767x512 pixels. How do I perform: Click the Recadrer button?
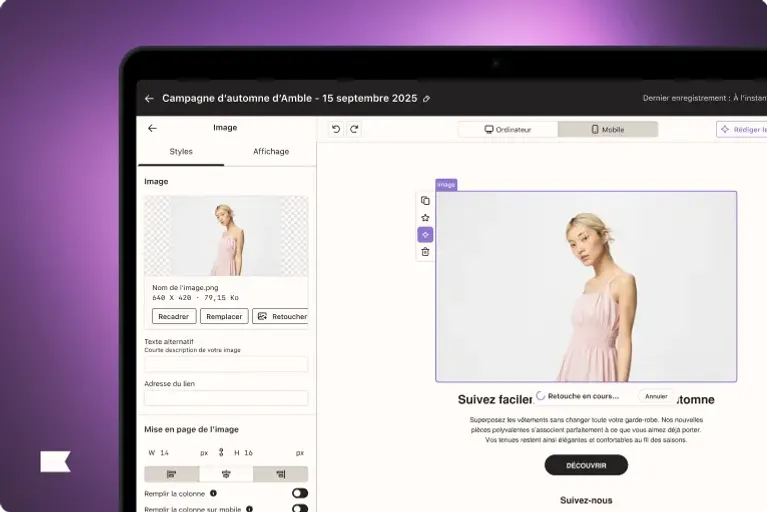(174, 316)
